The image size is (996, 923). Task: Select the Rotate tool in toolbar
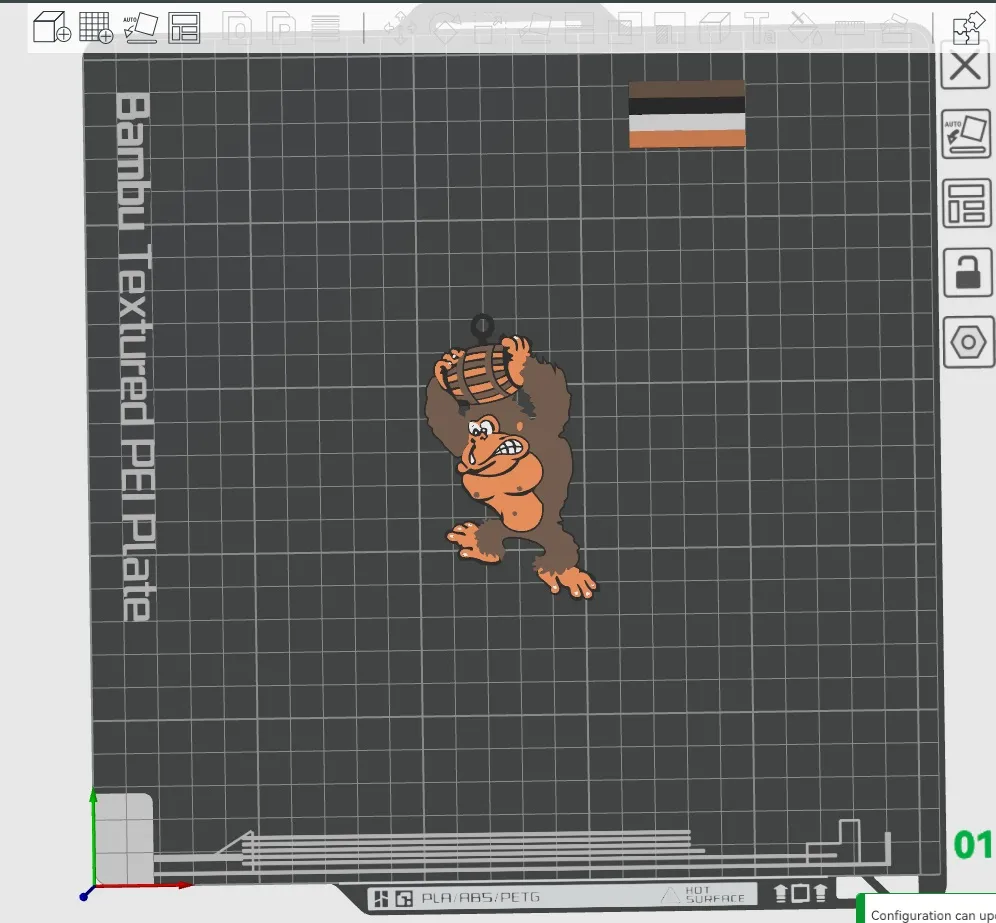tap(445, 28)
